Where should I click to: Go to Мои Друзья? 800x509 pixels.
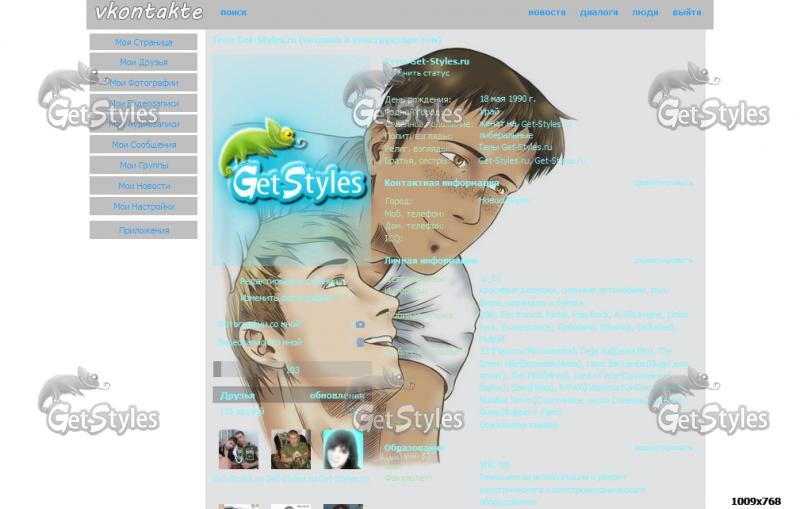point(143,62)
